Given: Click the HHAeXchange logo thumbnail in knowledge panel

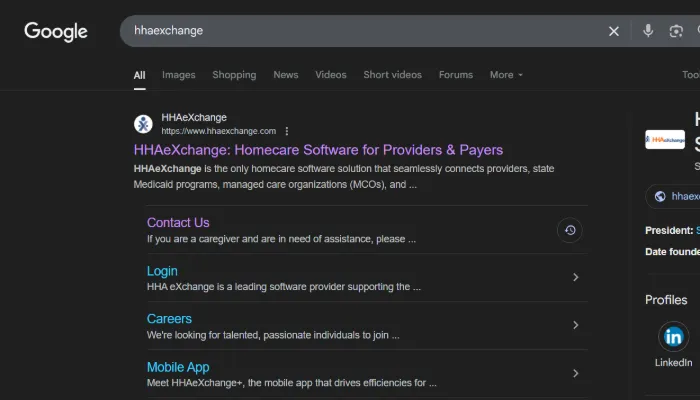Looking at the screenshot, I should click(665, 139).
